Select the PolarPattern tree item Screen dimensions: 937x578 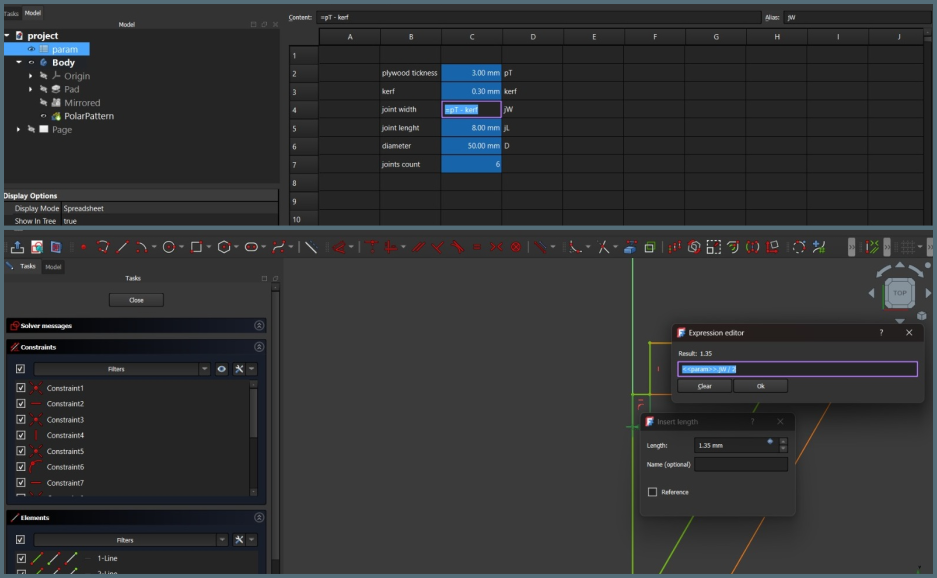click(88, 116)
